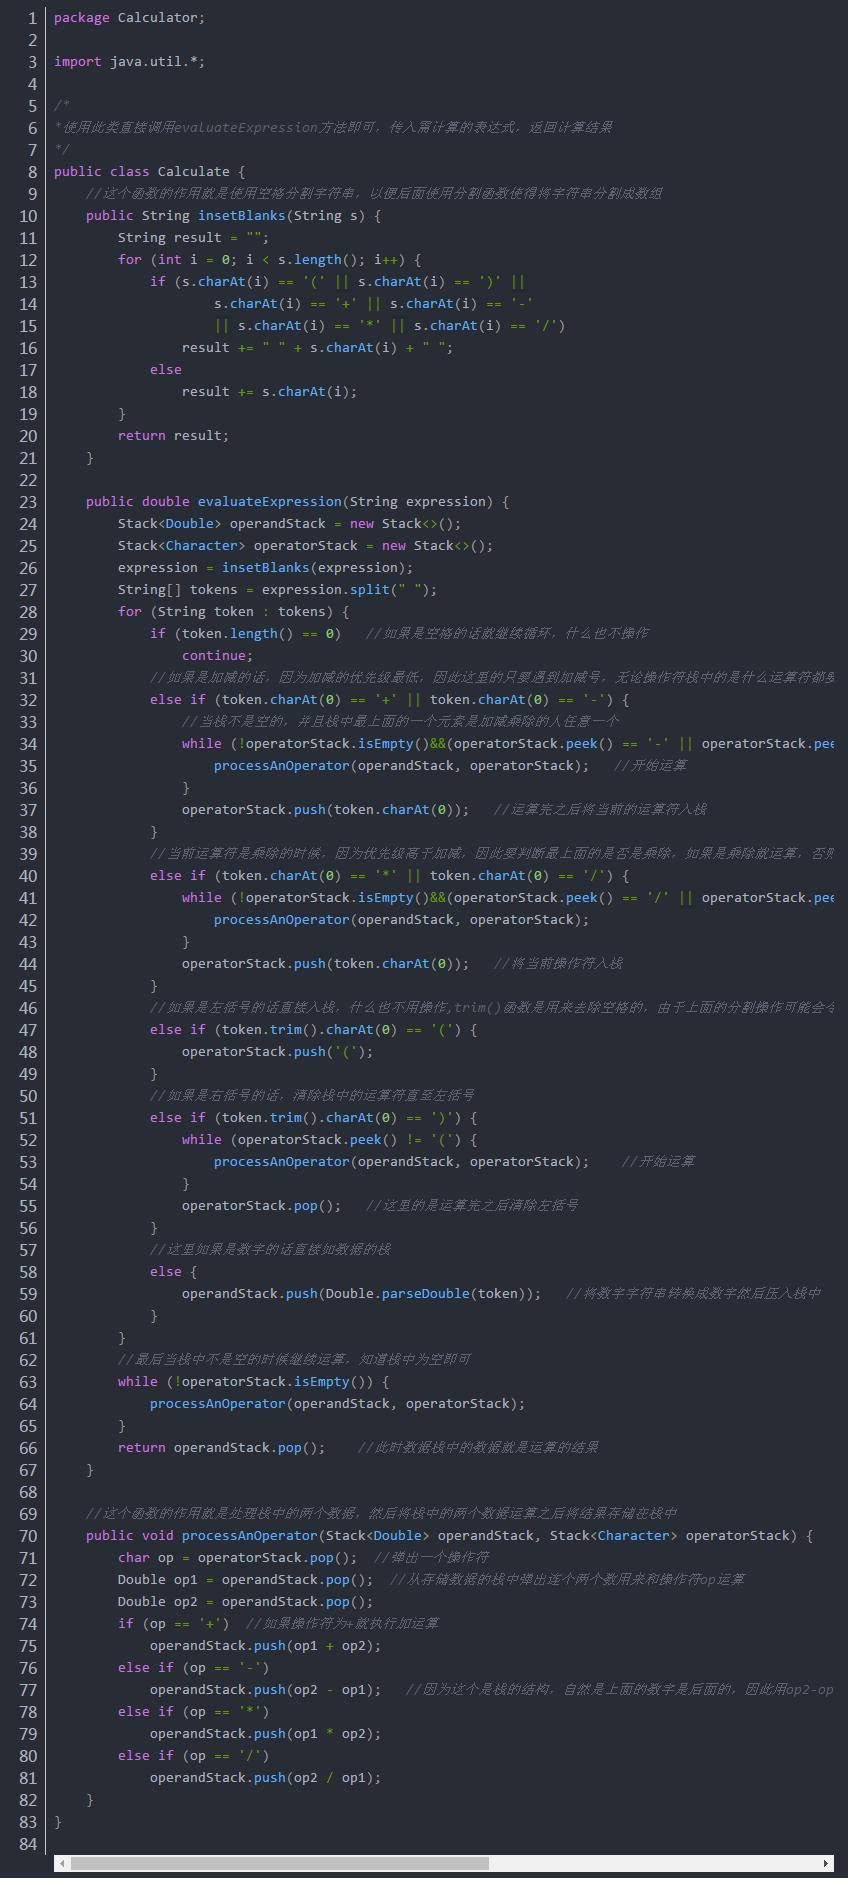Click 'Double op2 = operandStack.pop();' line

[x=246, y=1601]
